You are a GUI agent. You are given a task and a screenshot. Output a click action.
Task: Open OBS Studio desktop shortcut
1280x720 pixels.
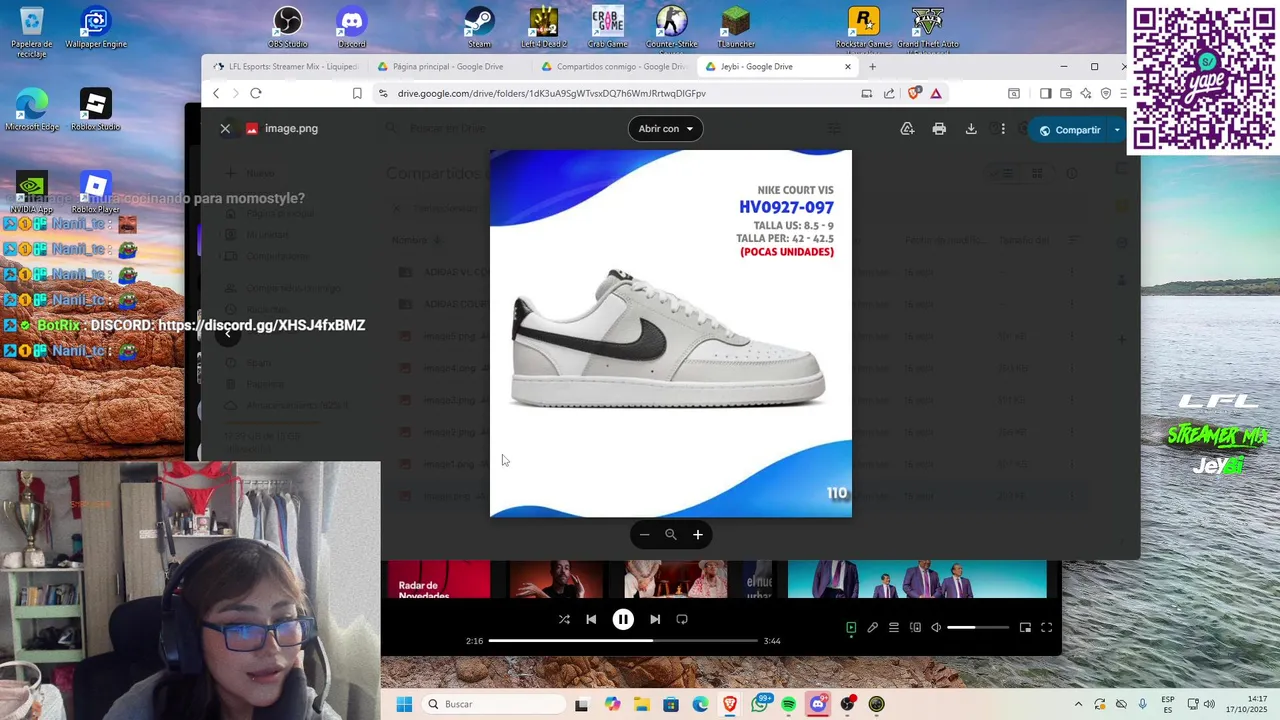288,27
